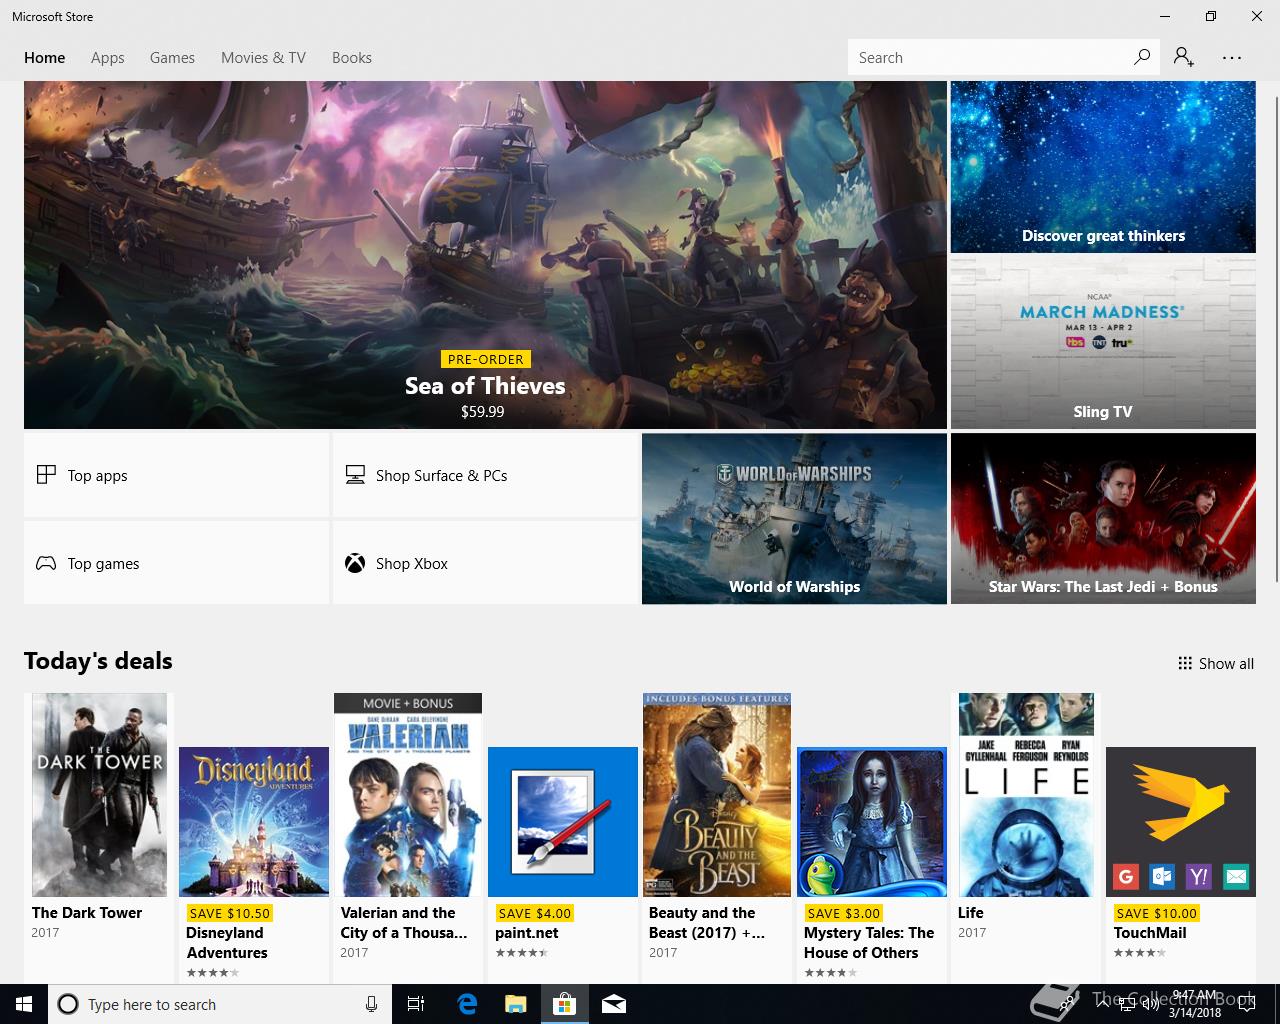This screenshot has width=1280, height=1024.
Task: Open Beauty and the Beast poster
Action: click(x=717, y=795)
